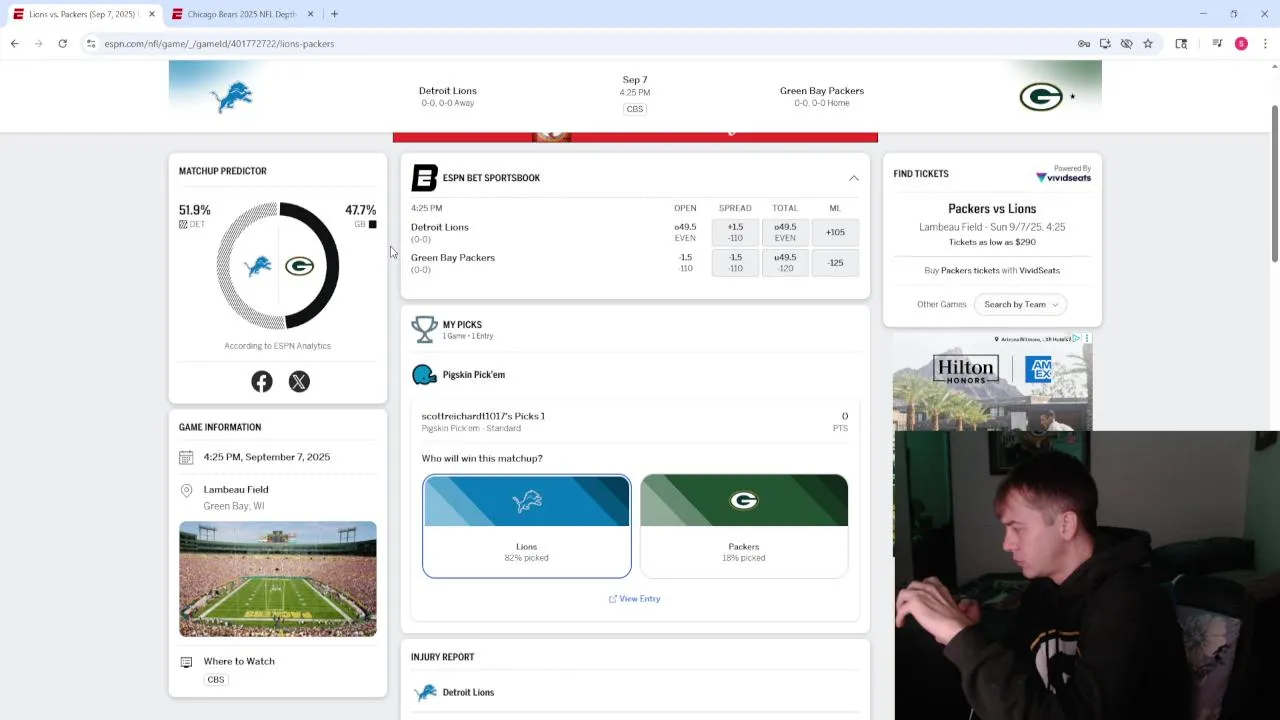Viewport: 1280px width, 720px height.
Task: Close the Lions vs. Packers tab
Action: (151, 14)
